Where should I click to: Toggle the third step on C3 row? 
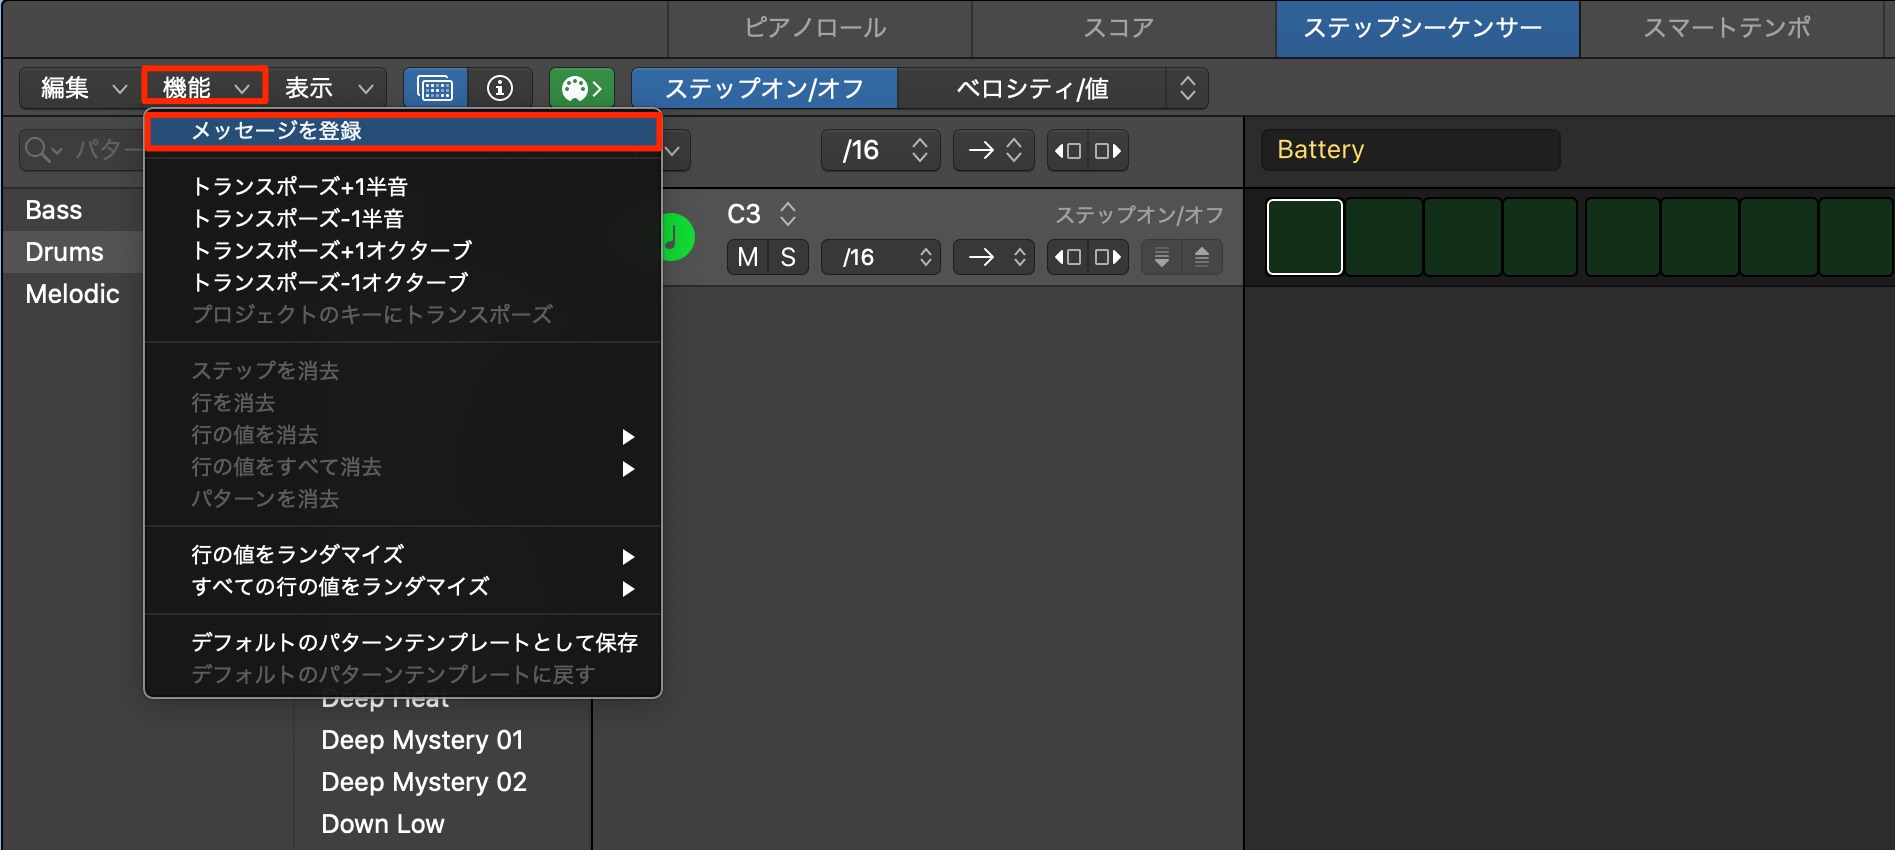pos(1463,237)
